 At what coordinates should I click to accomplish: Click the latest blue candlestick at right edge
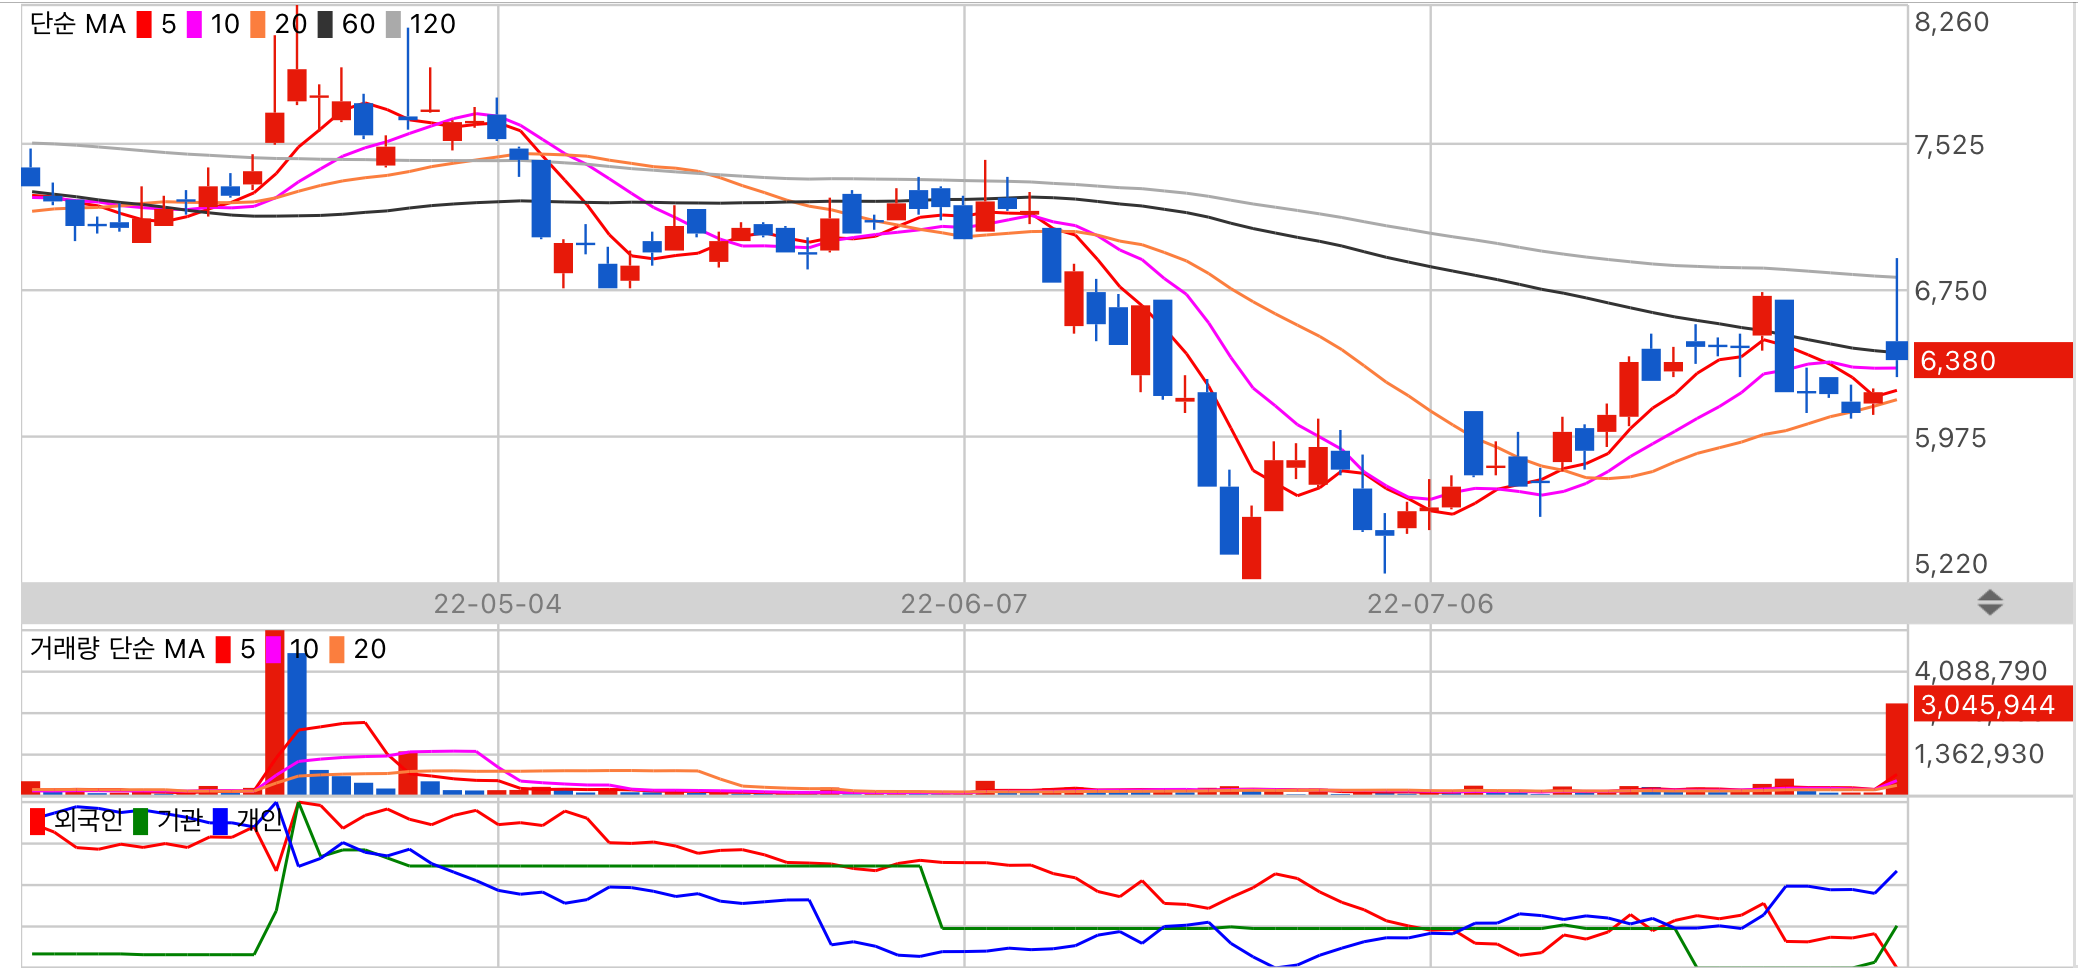coord(1896,350)
